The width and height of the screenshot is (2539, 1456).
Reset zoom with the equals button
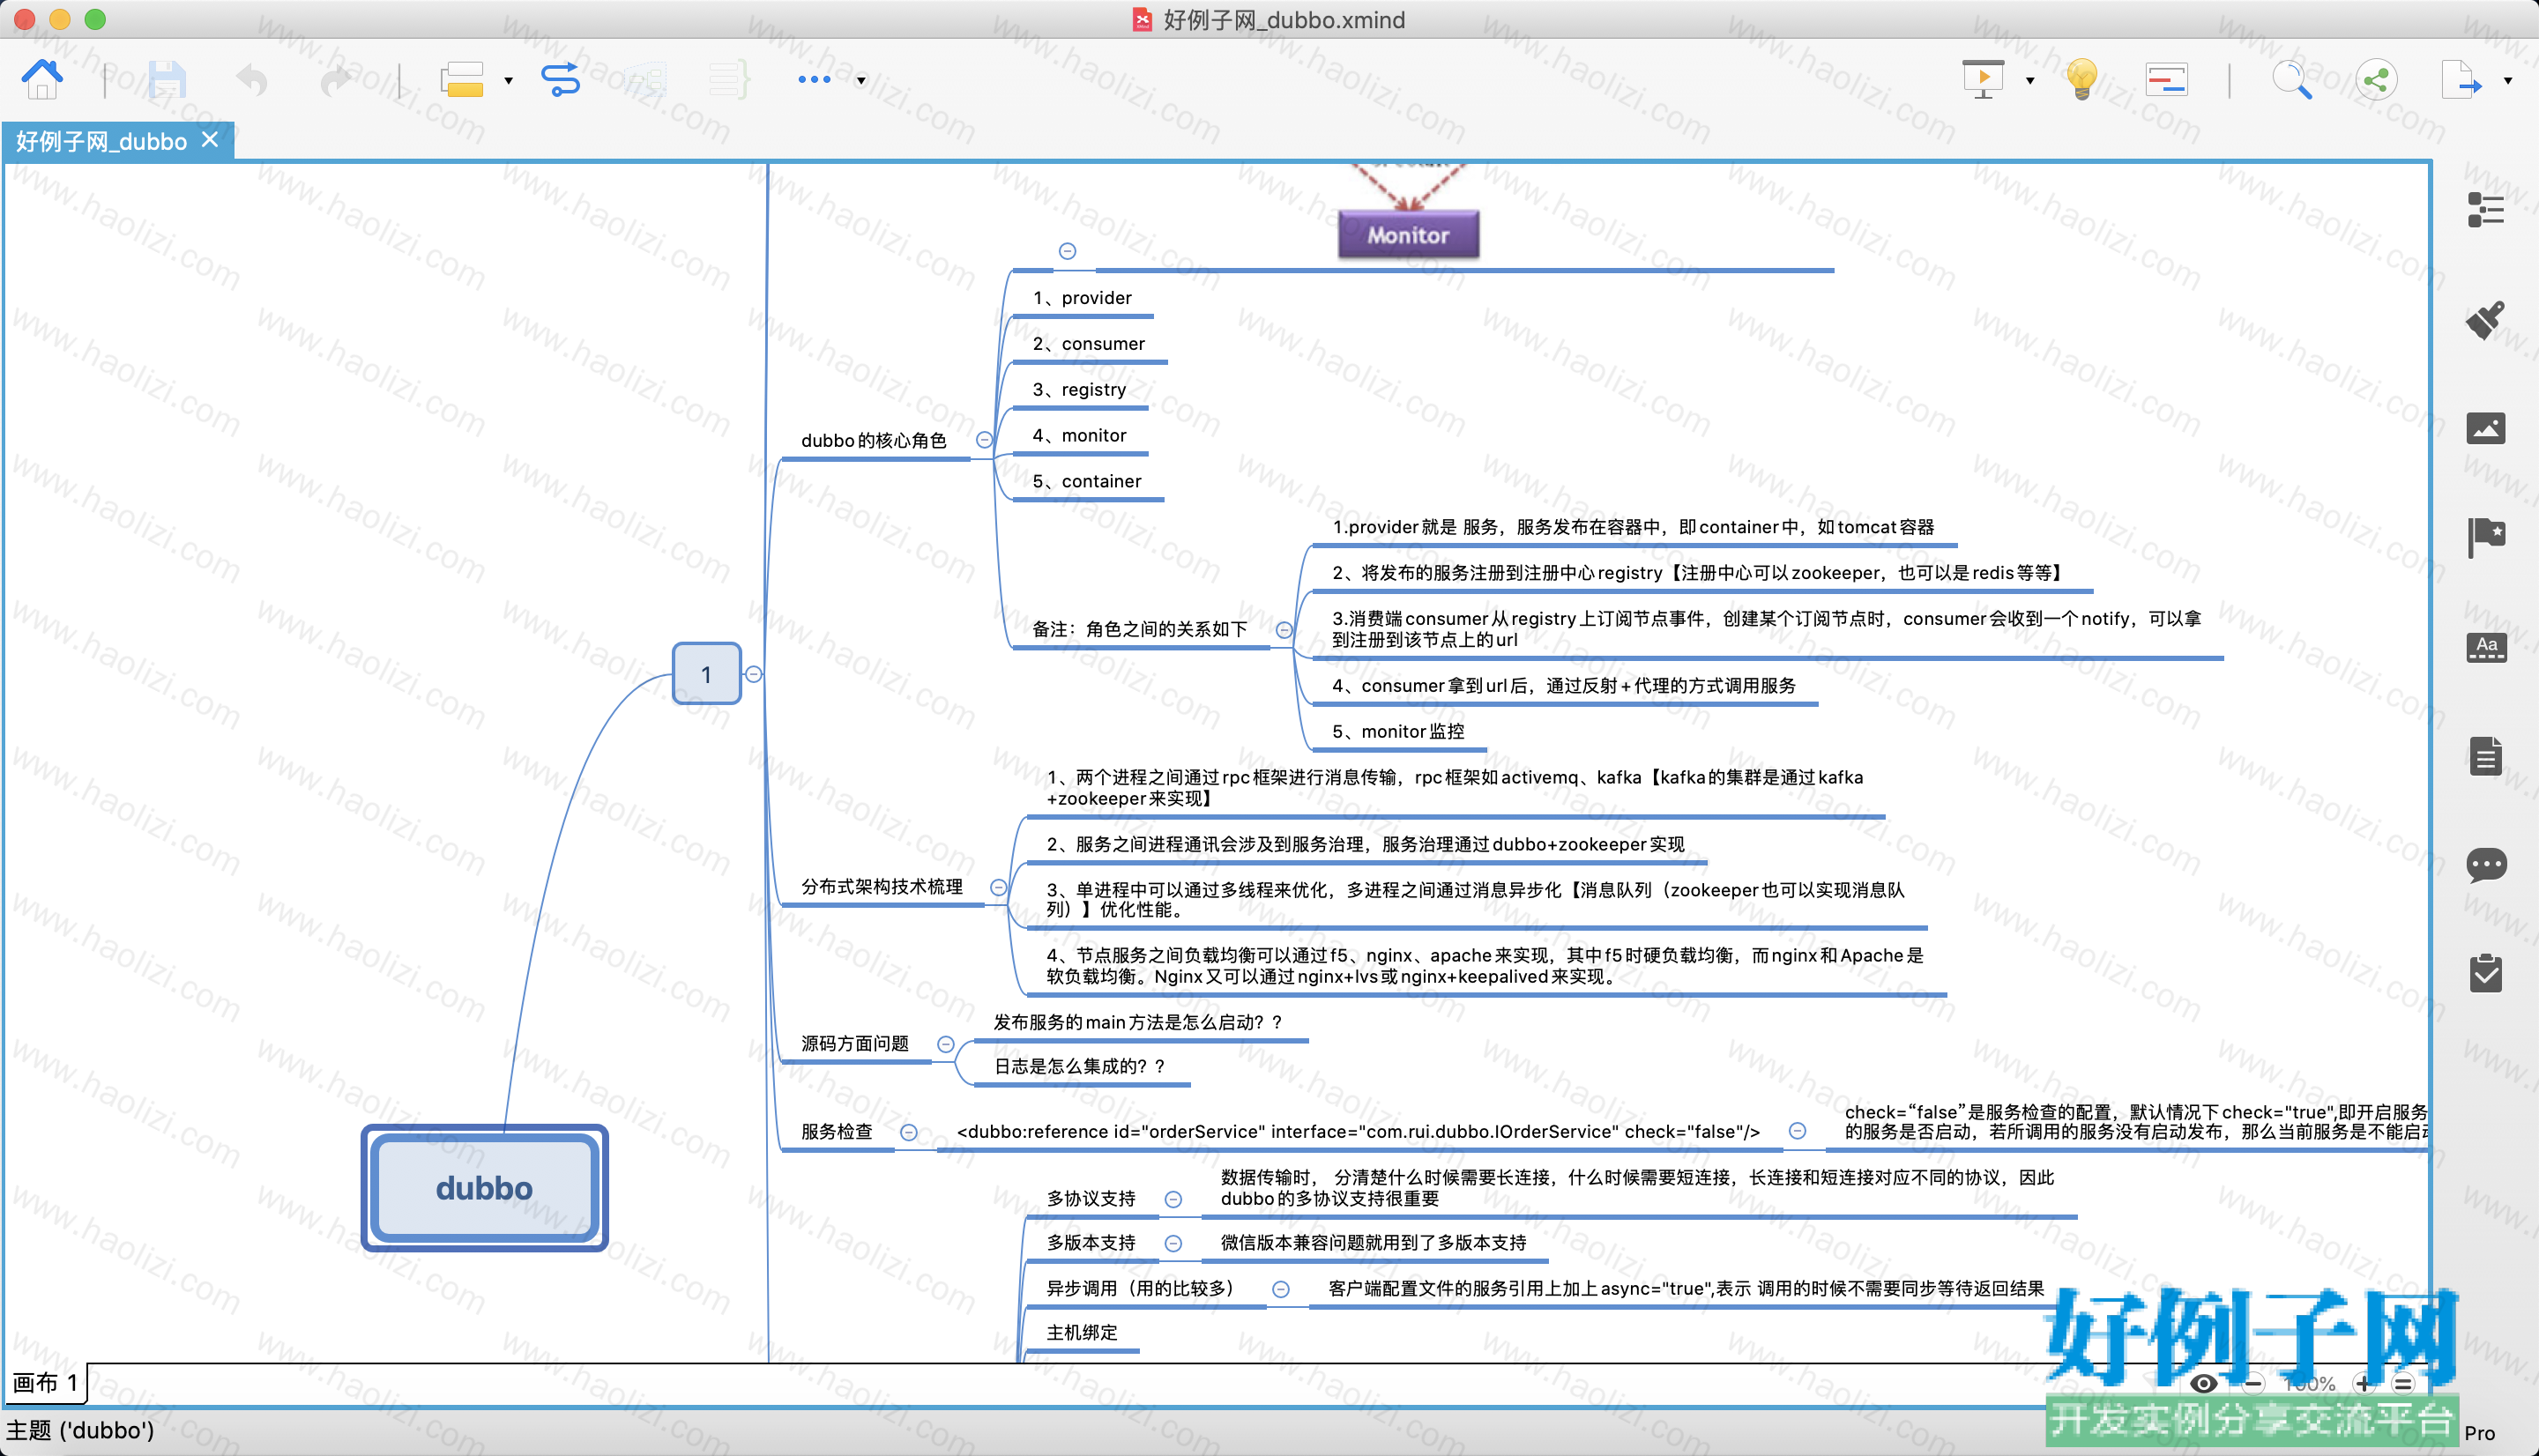click(x=2404, y=1384)
